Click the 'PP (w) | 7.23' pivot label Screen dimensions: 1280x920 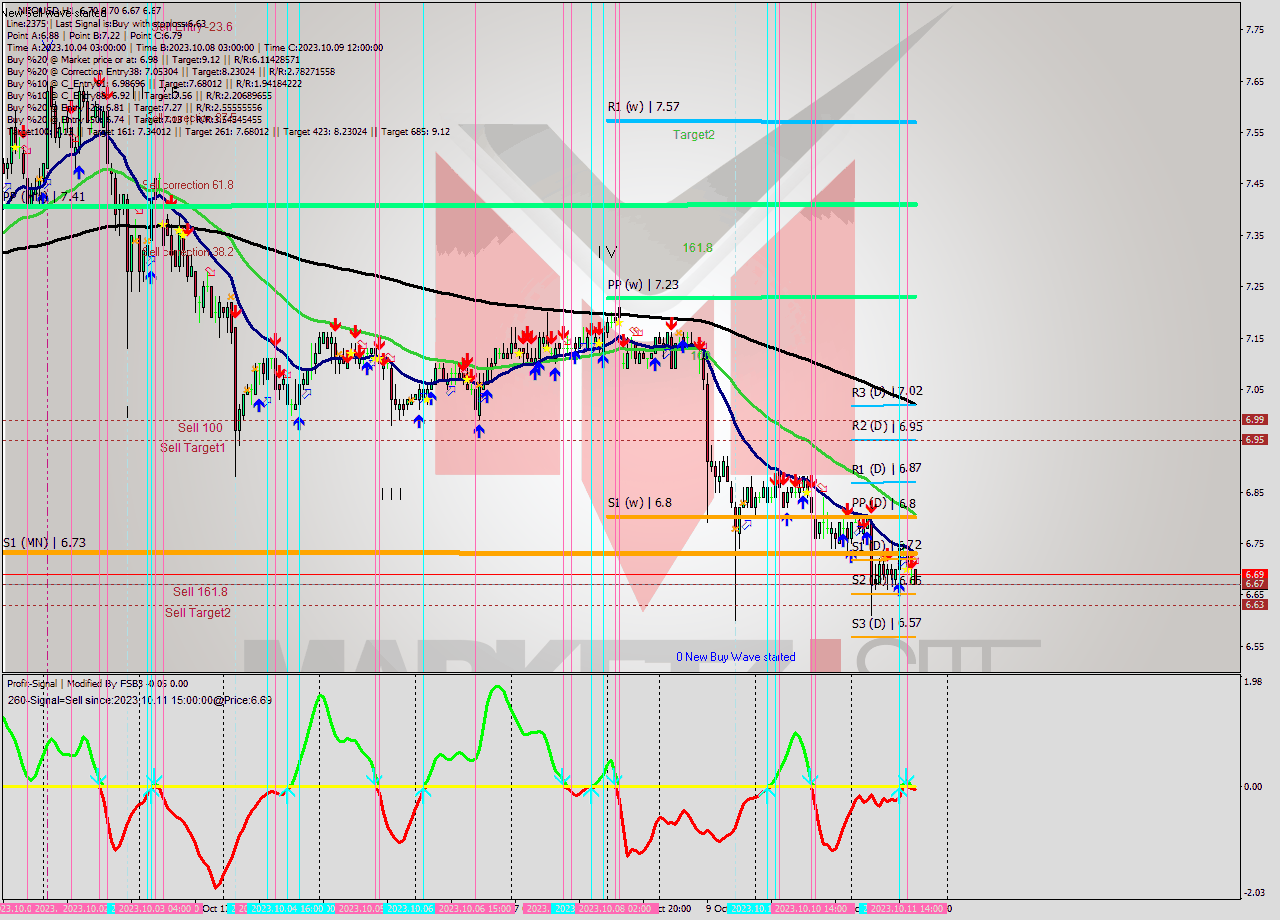tap(643, 285)
